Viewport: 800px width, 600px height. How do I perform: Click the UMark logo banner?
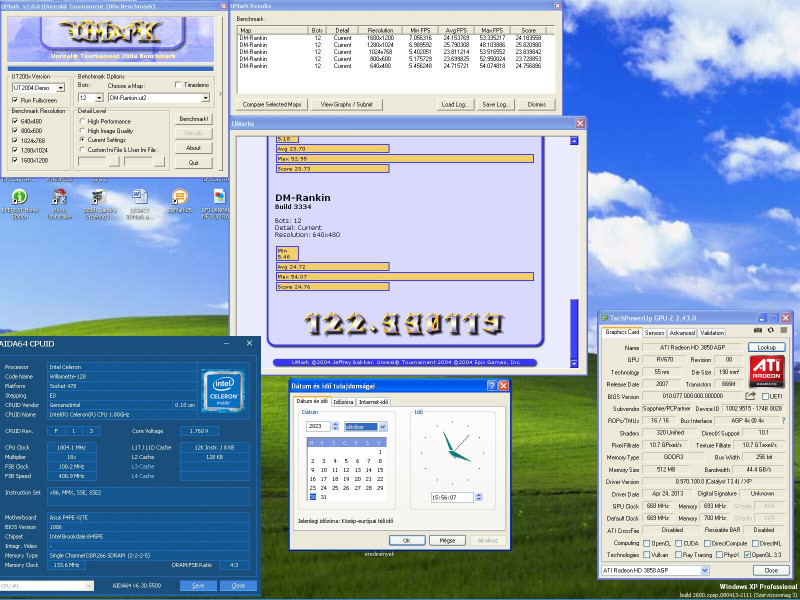click(111, 39)
